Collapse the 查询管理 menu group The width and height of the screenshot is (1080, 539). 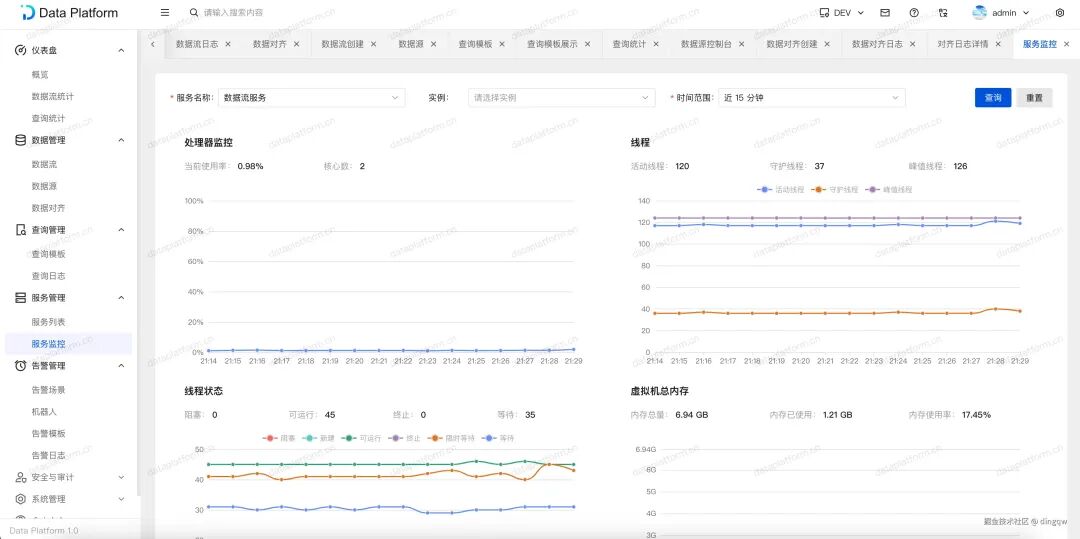coord(121,230)
